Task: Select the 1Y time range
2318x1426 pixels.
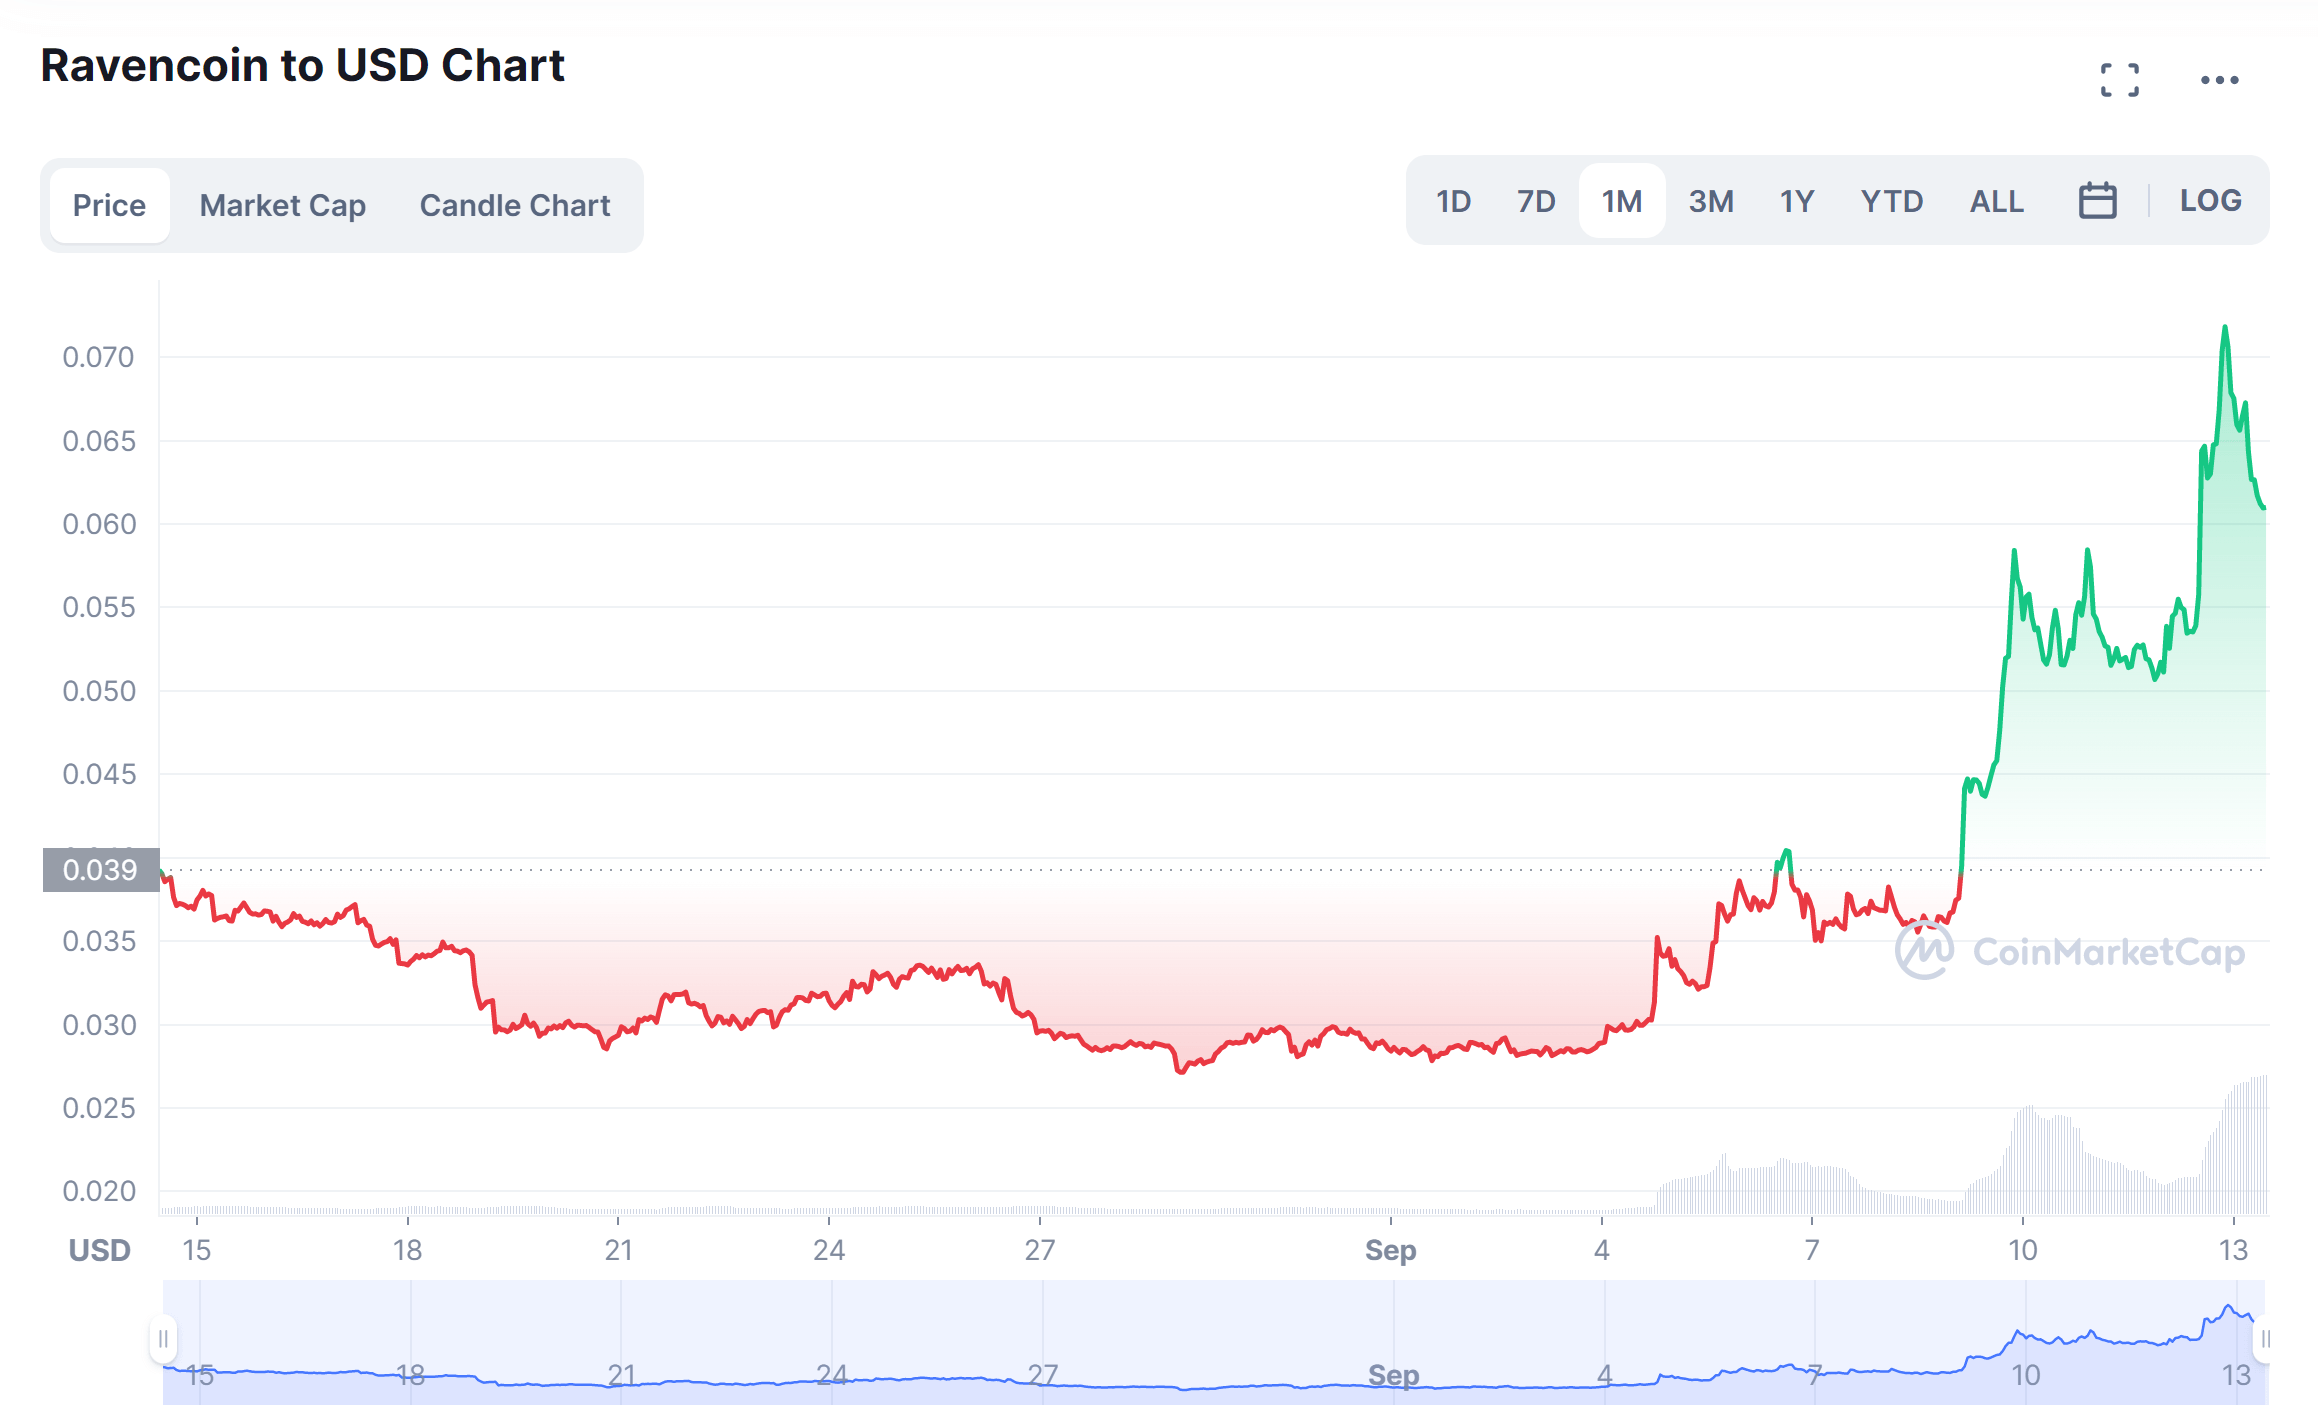Action: tap(1796, 201)
